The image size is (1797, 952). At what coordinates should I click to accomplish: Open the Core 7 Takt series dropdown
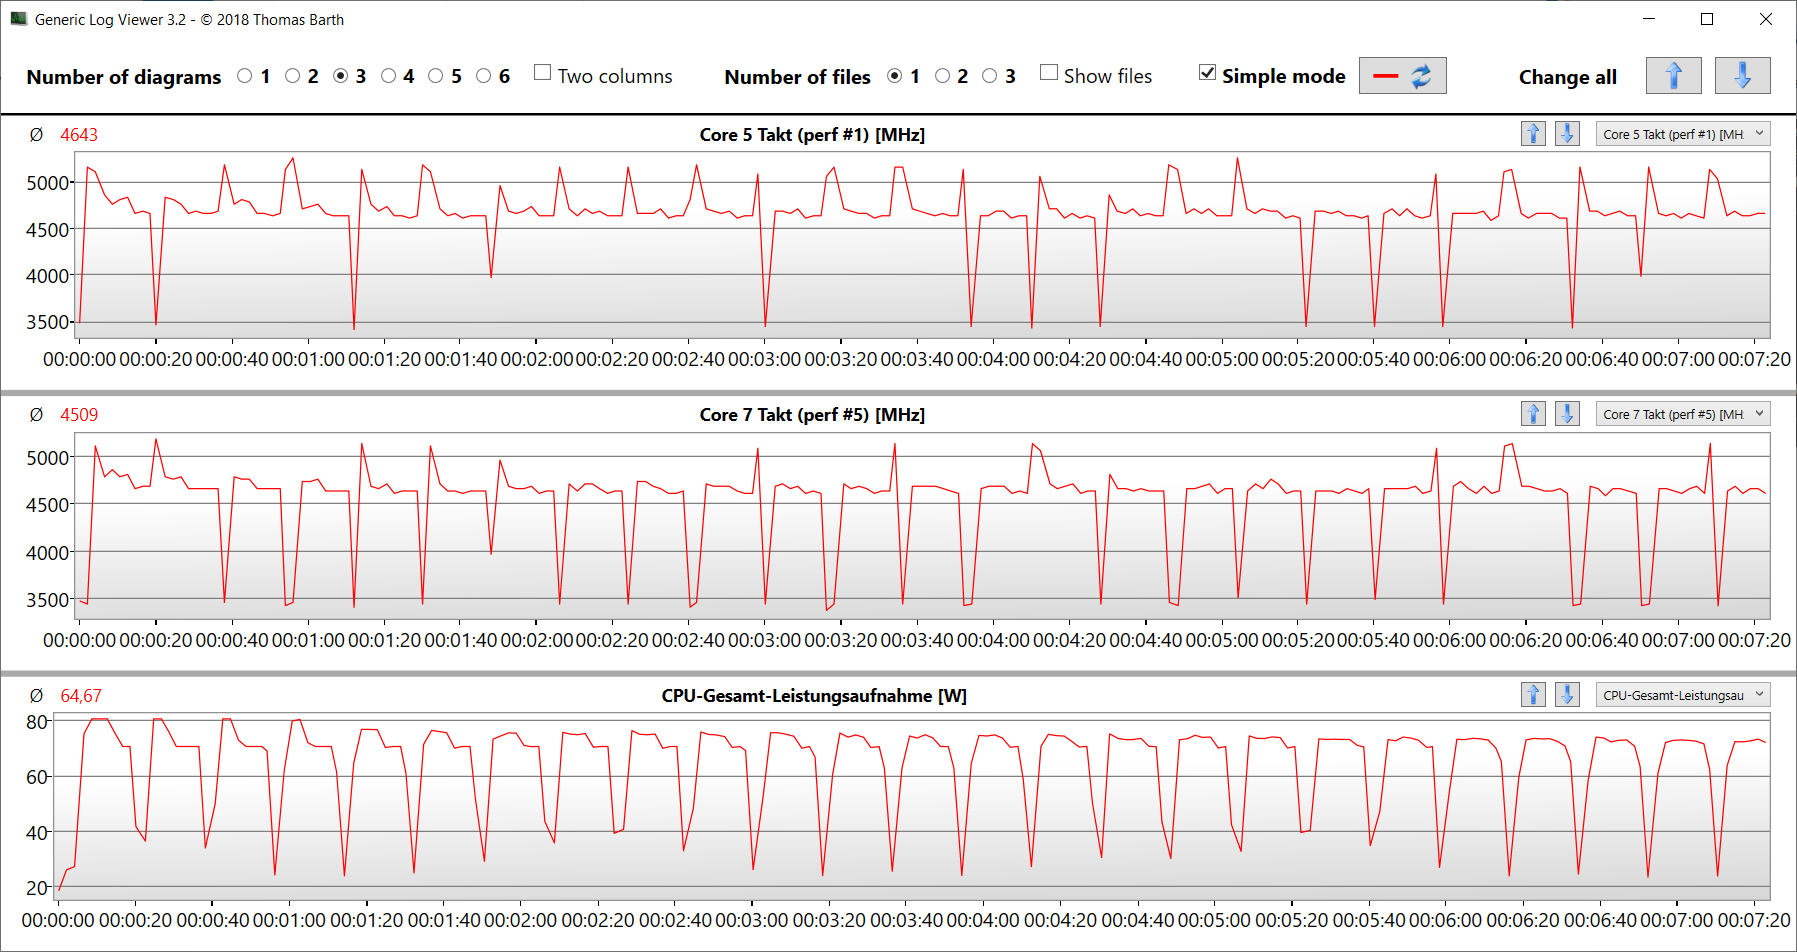(1682, 414)
